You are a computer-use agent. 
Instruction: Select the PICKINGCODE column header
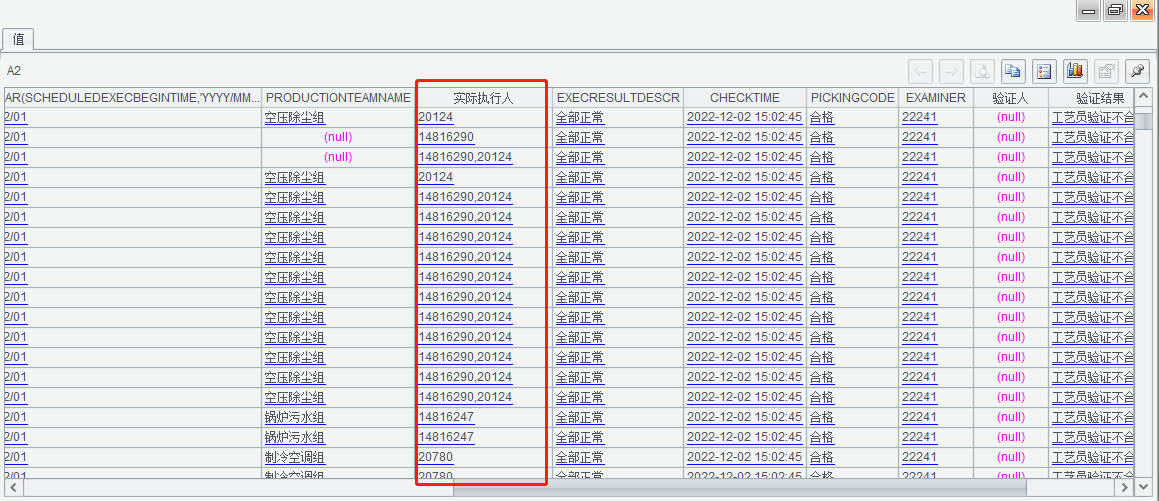(852, 98)
